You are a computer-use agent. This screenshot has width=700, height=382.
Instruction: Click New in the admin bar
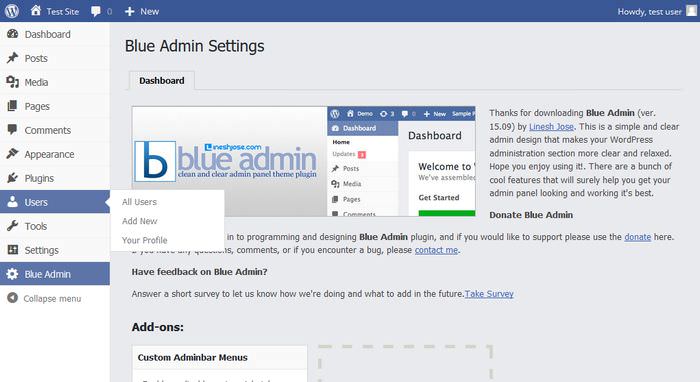[150, 12]
